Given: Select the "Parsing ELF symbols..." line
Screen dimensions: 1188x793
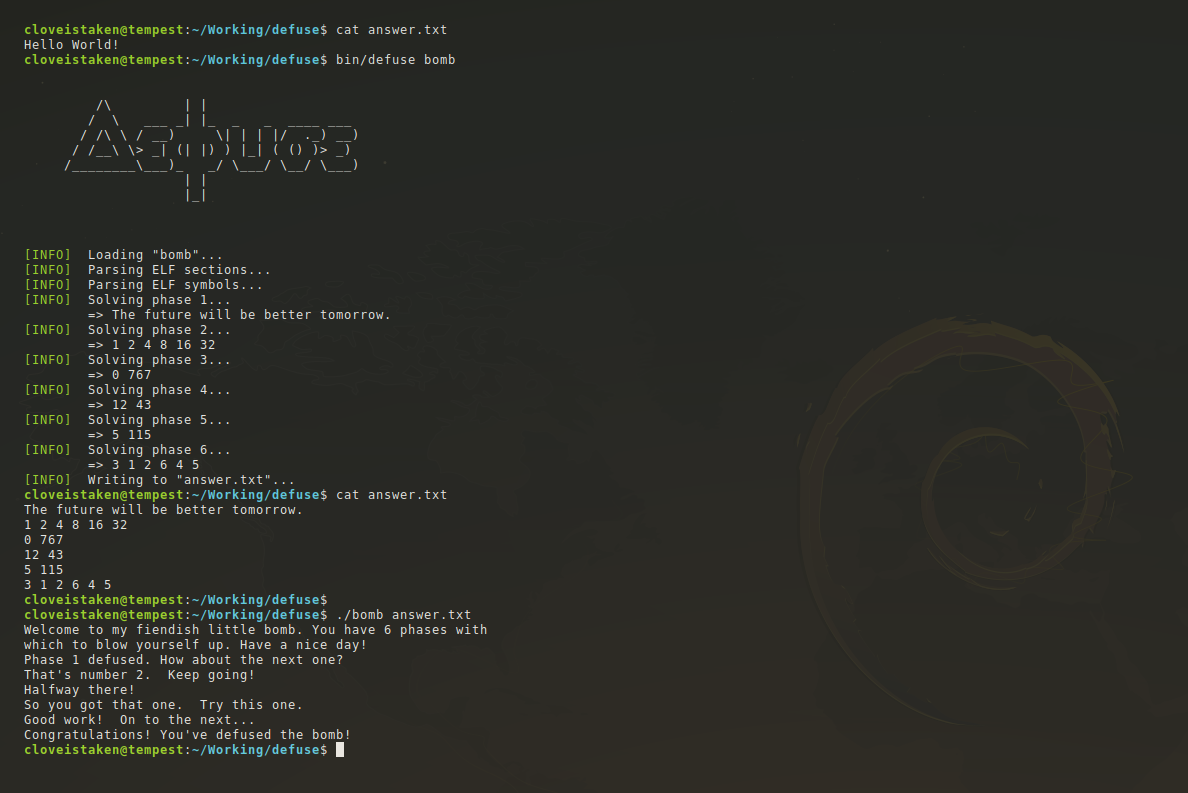Looking at the screenshot, I should point(175,286).
